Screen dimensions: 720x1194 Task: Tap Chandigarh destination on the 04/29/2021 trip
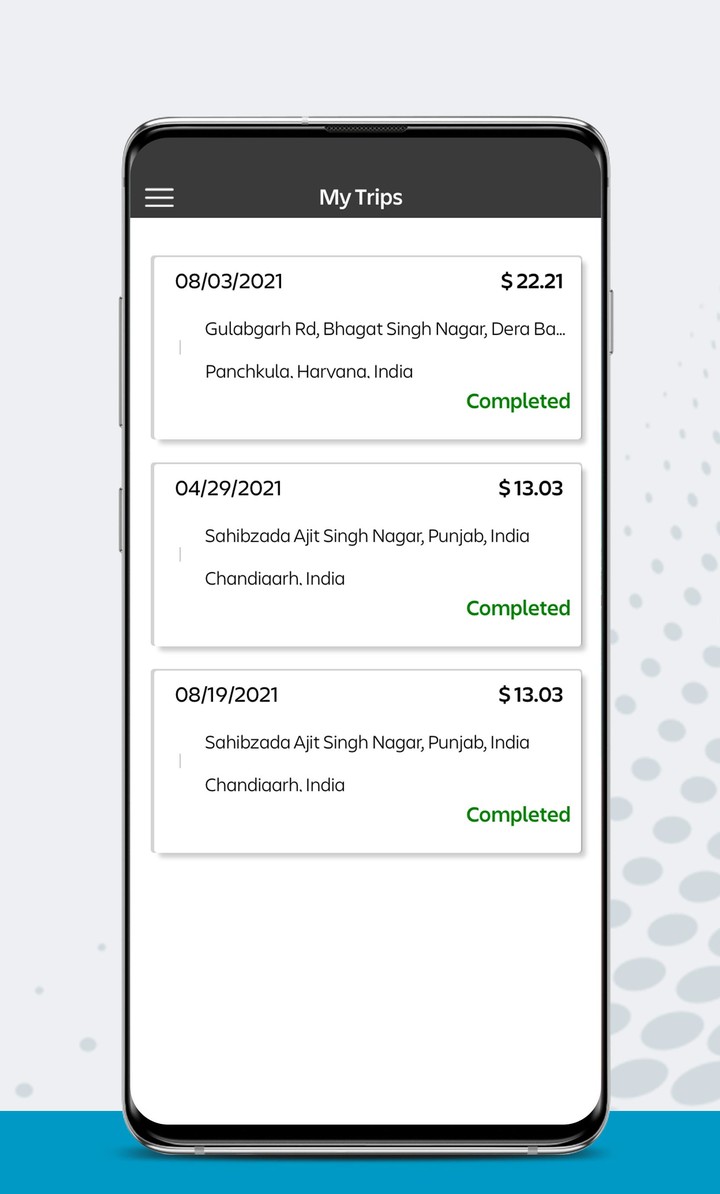tap(275, 578)
